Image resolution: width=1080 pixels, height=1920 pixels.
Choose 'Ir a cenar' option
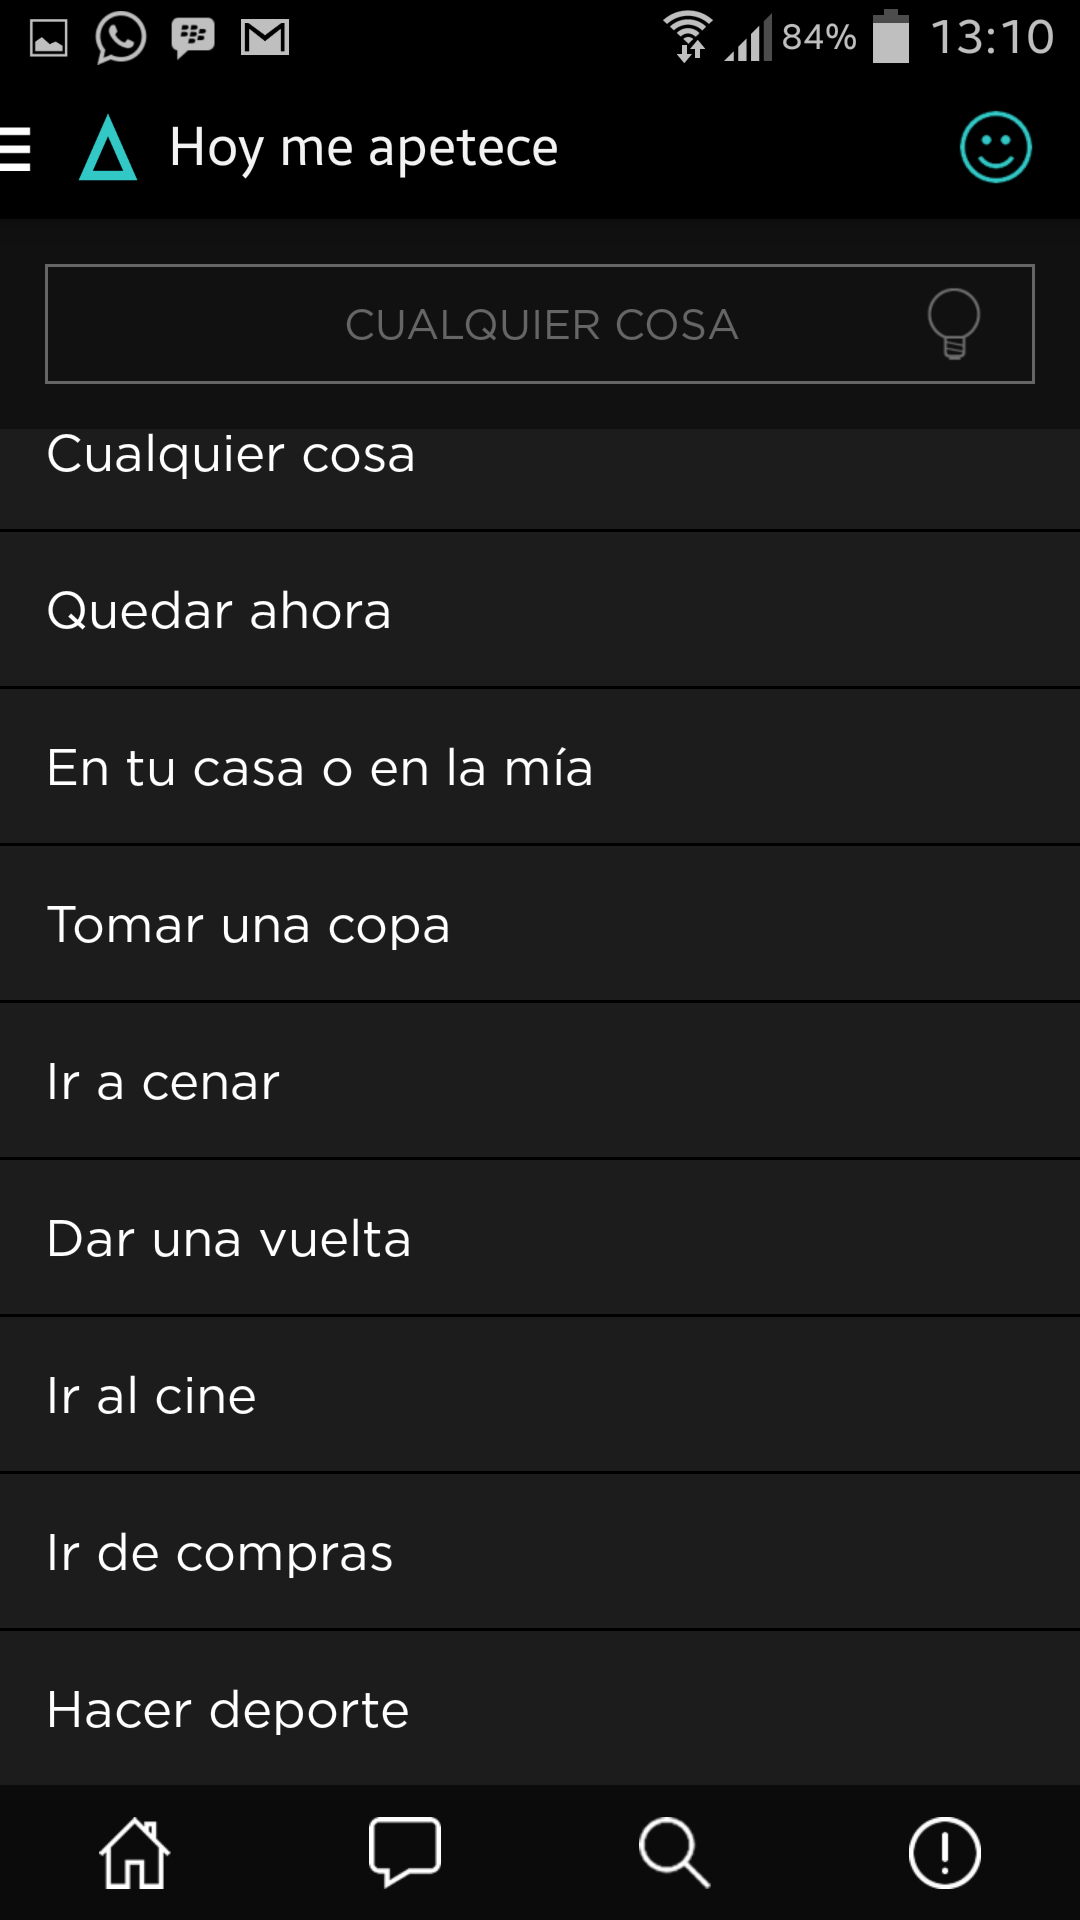point(540,1081)
